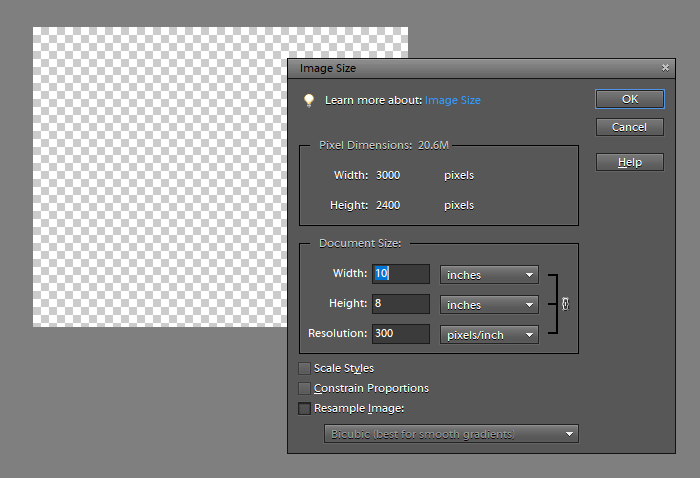Open Help from the dialog
700x478 pixels.
pos(629,162)
